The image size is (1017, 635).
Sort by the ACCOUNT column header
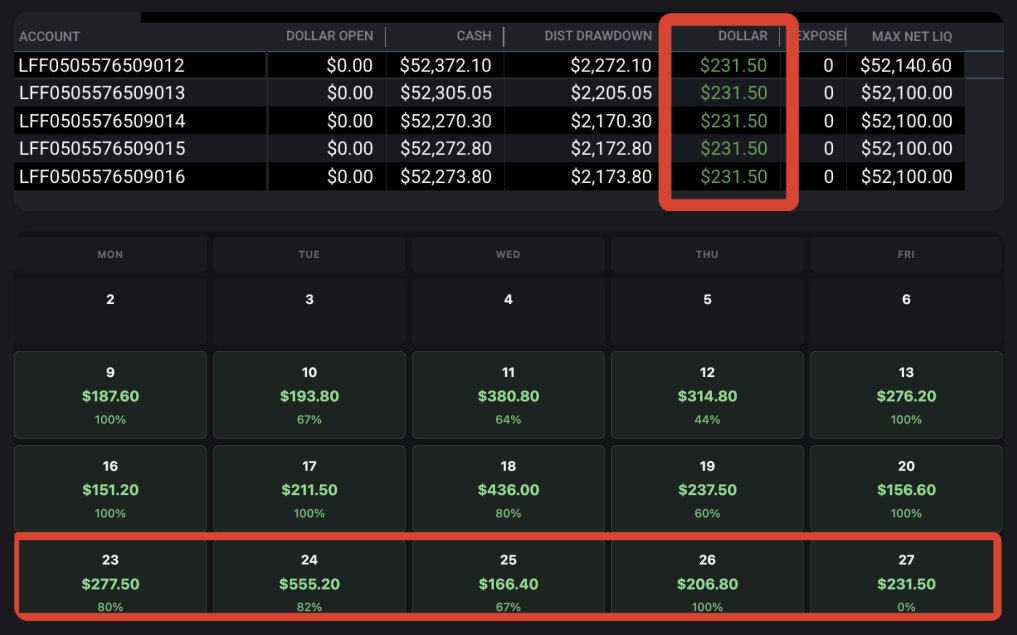click(49, 36)
